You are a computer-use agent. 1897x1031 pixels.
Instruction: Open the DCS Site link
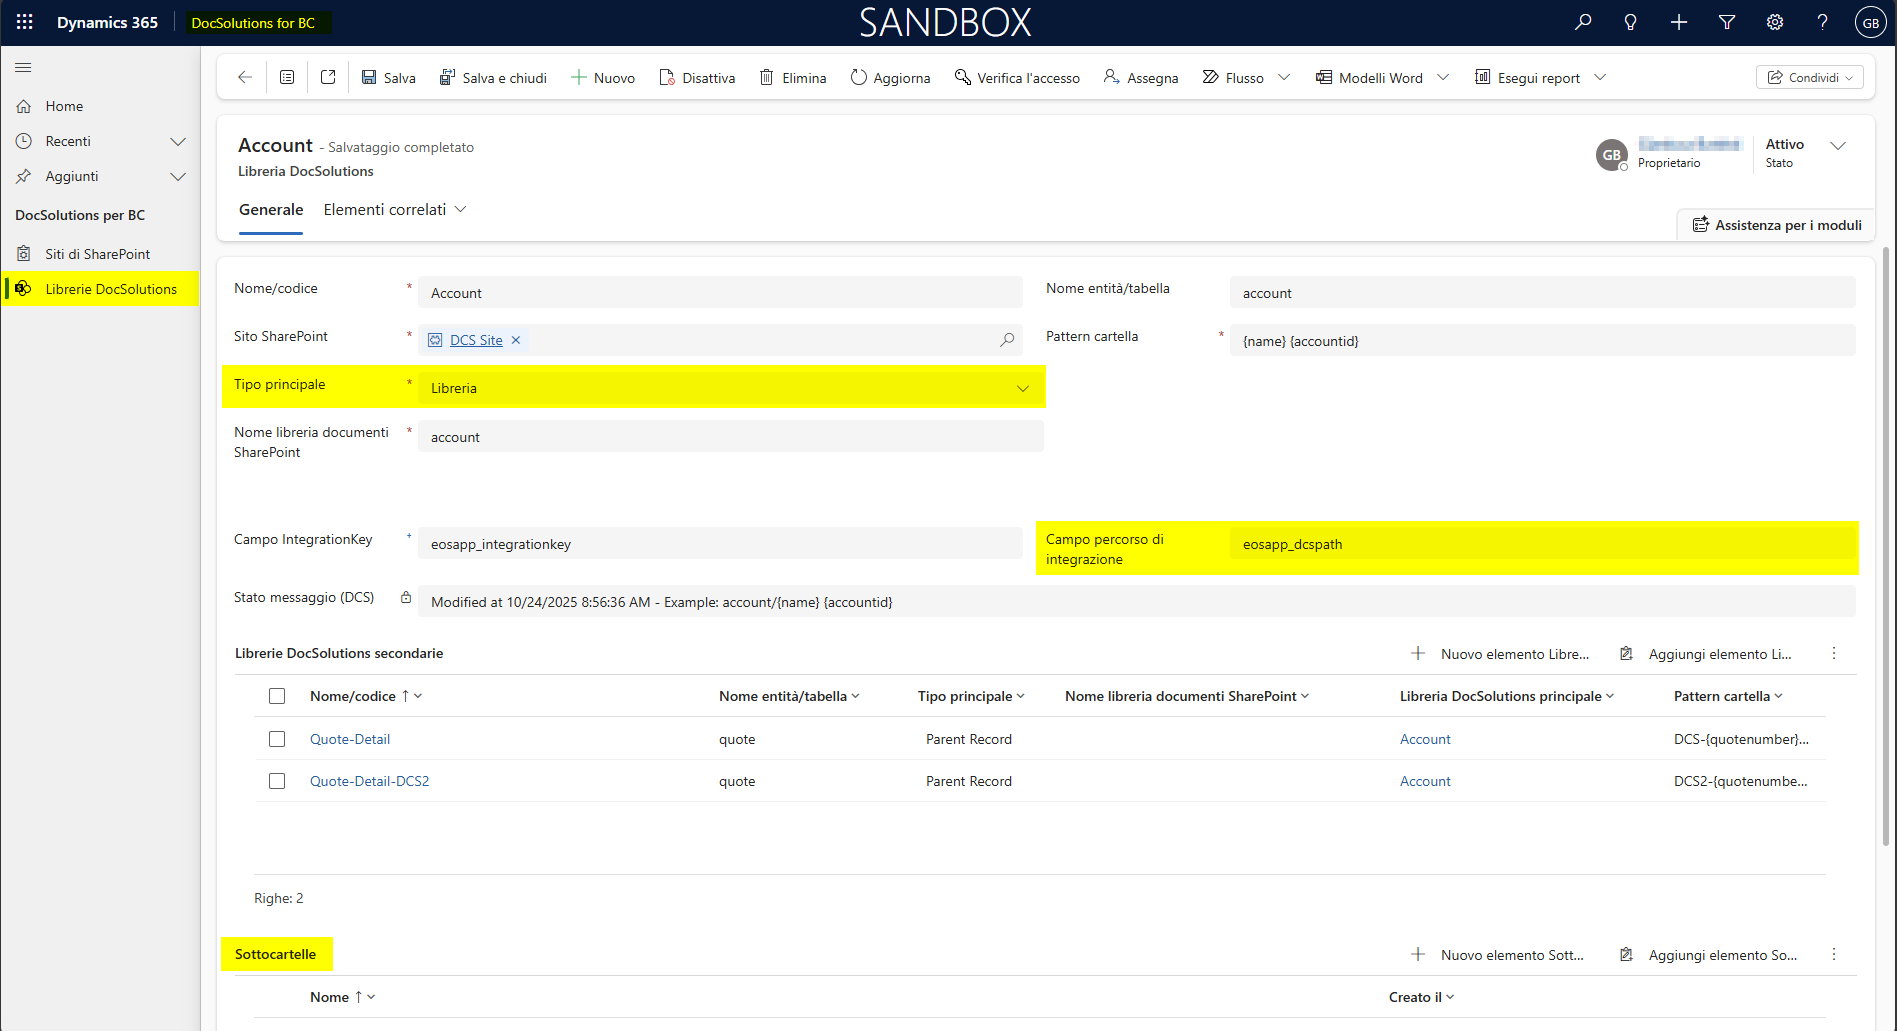476,340
